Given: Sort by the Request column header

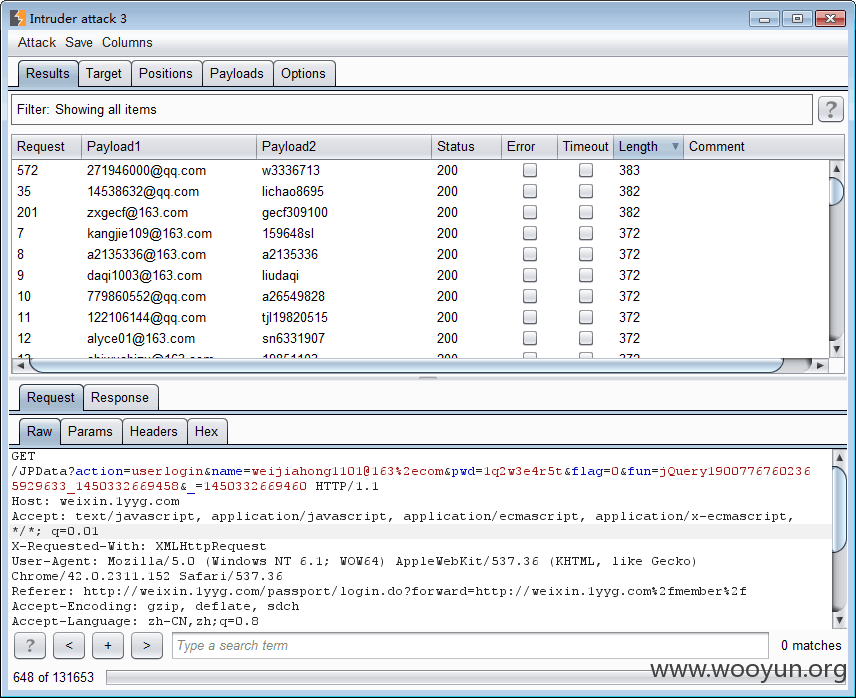Looking at the screenshot, I should 46,147.
